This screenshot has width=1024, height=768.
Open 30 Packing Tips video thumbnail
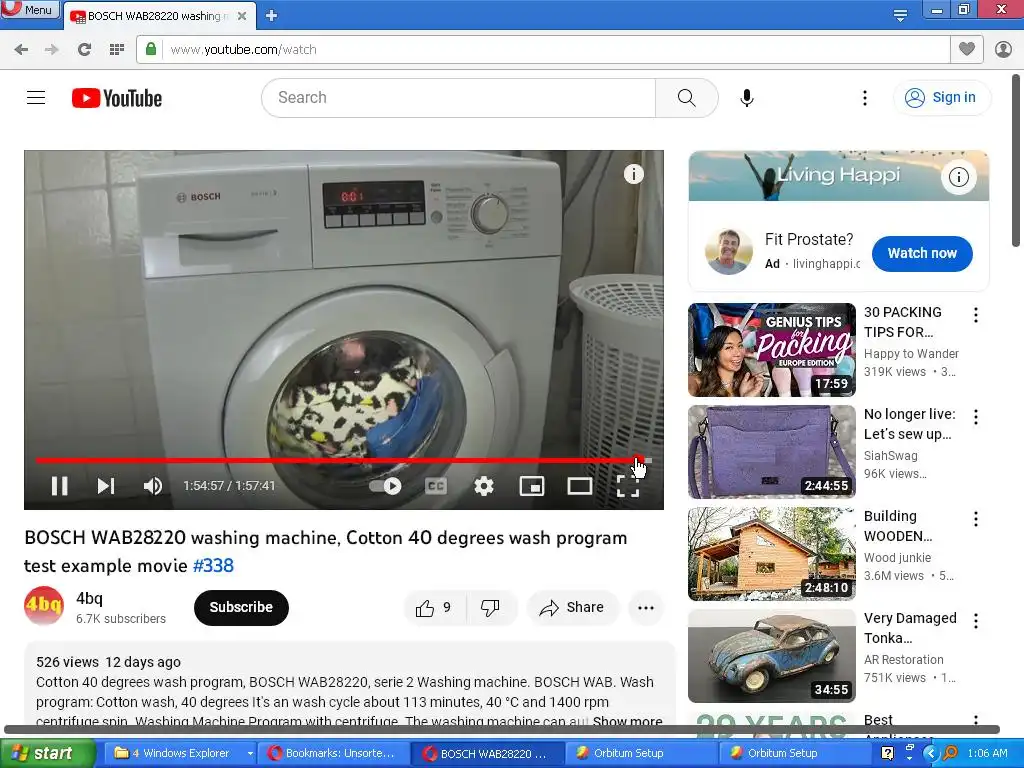point(772,350)
